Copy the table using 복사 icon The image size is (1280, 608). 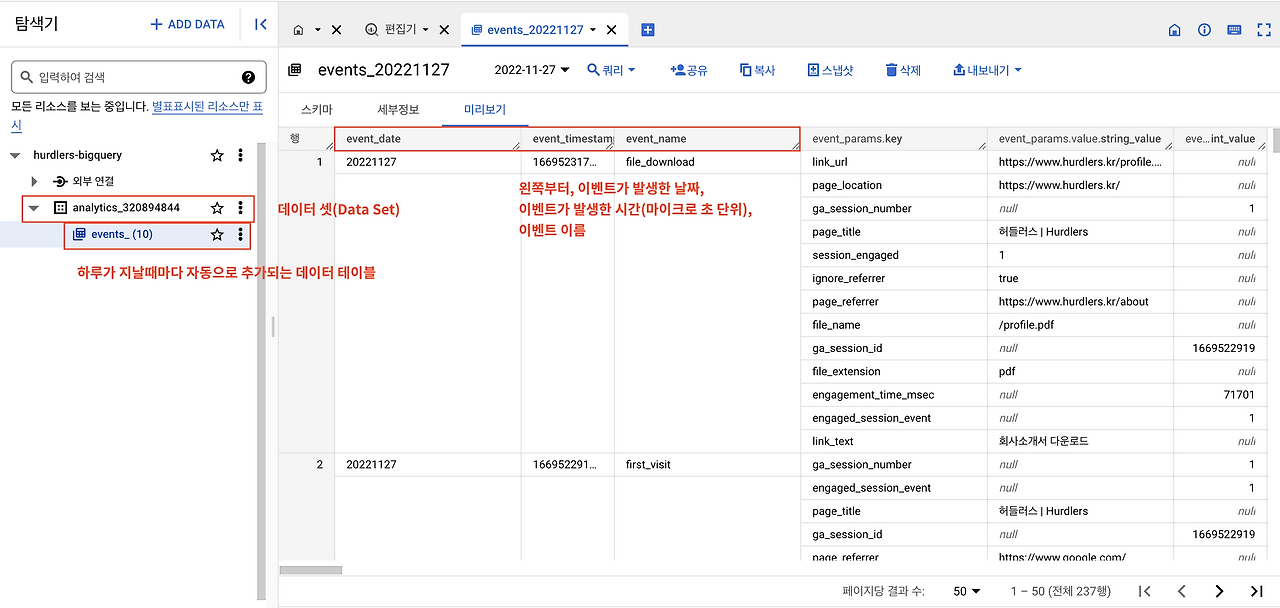tap(756, 69)
